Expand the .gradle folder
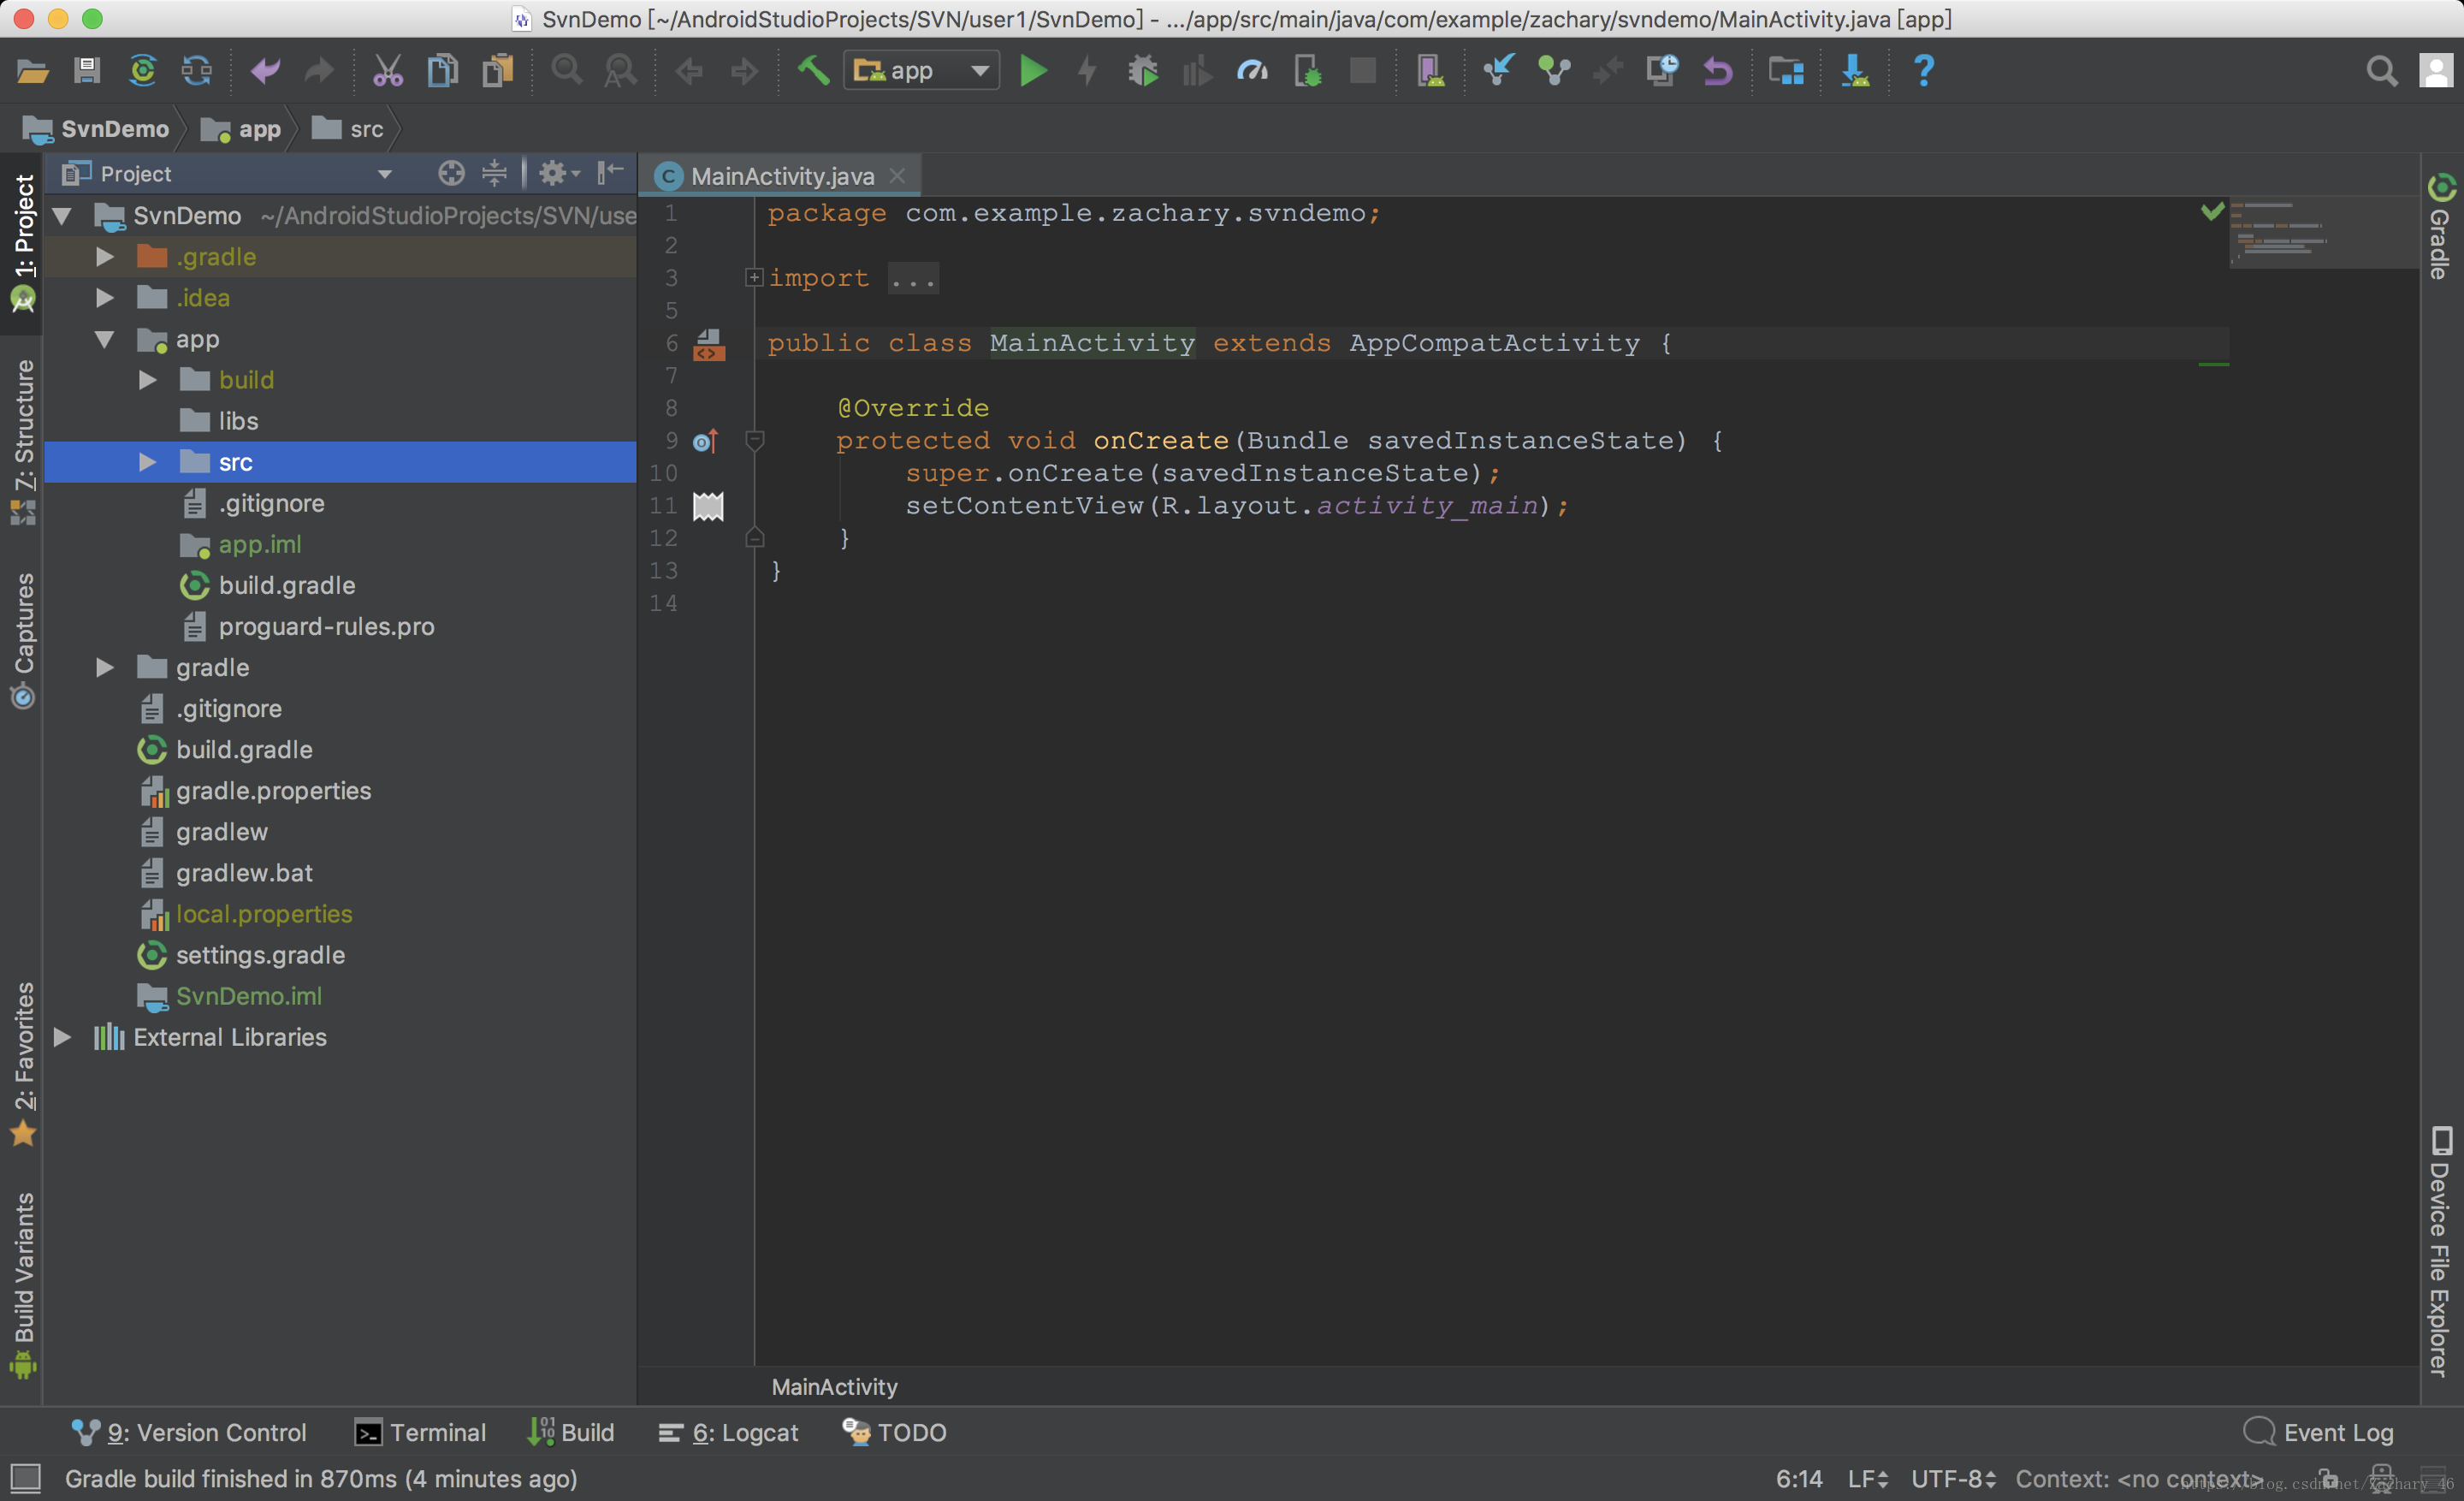This screenshot has width=2464, height=1501. pos(105,257)
